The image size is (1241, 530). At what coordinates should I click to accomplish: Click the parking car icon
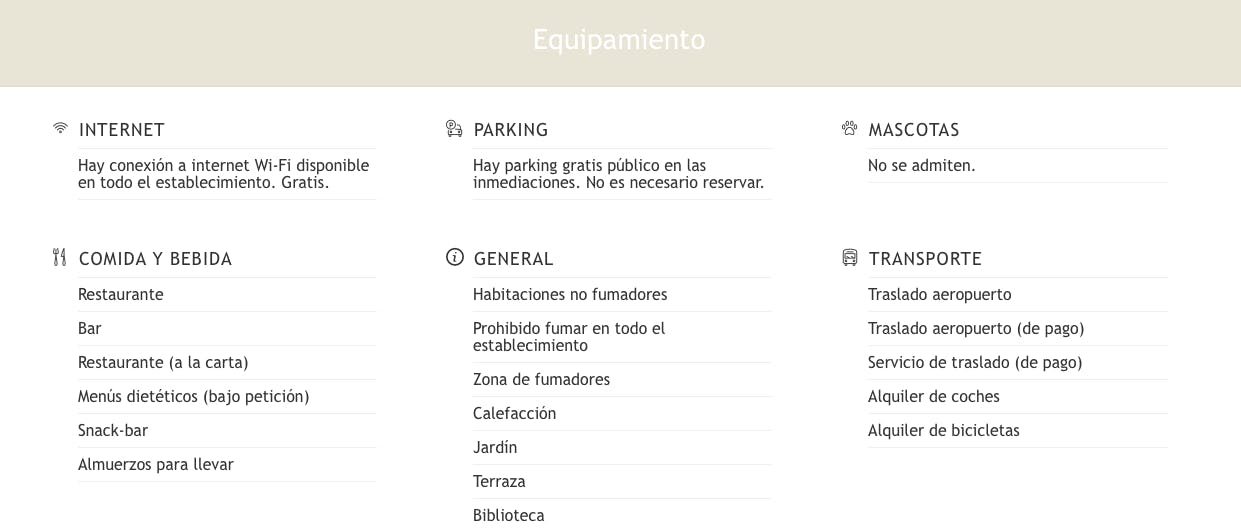point(454,129)
